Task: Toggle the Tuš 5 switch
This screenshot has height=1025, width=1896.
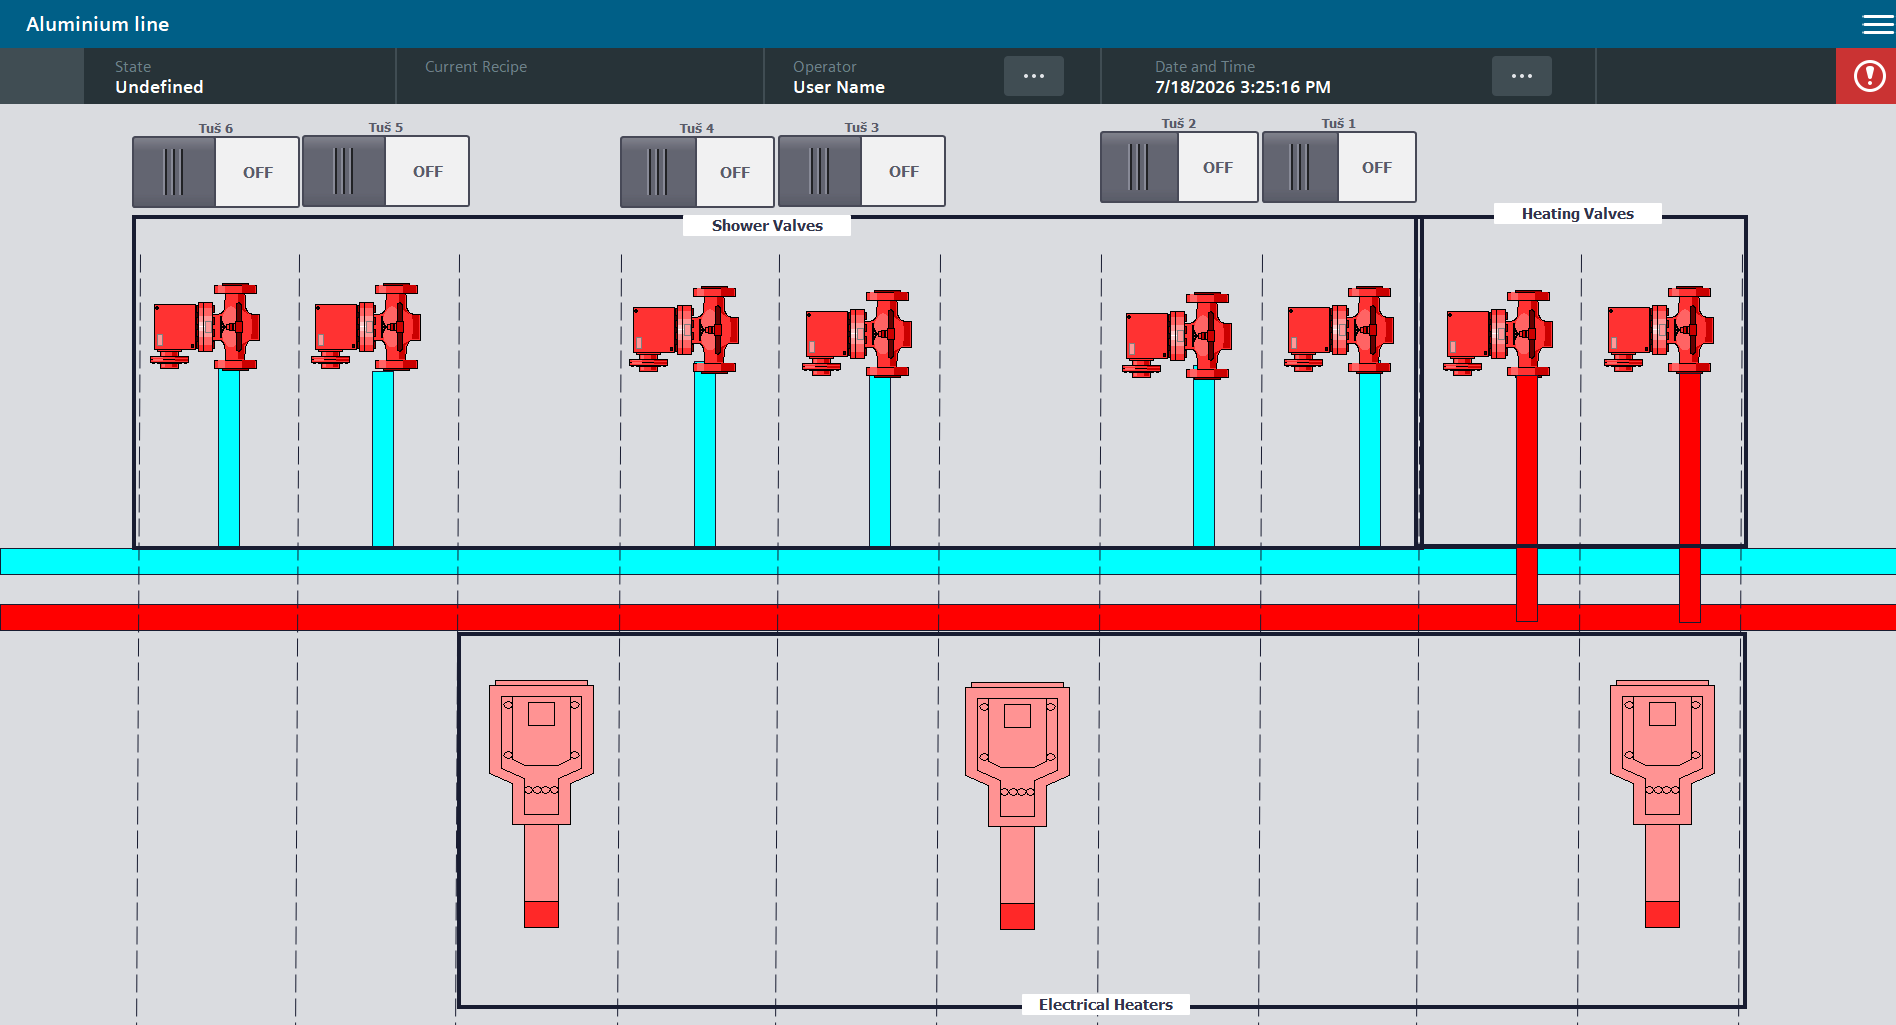Action: click(386, 171)
